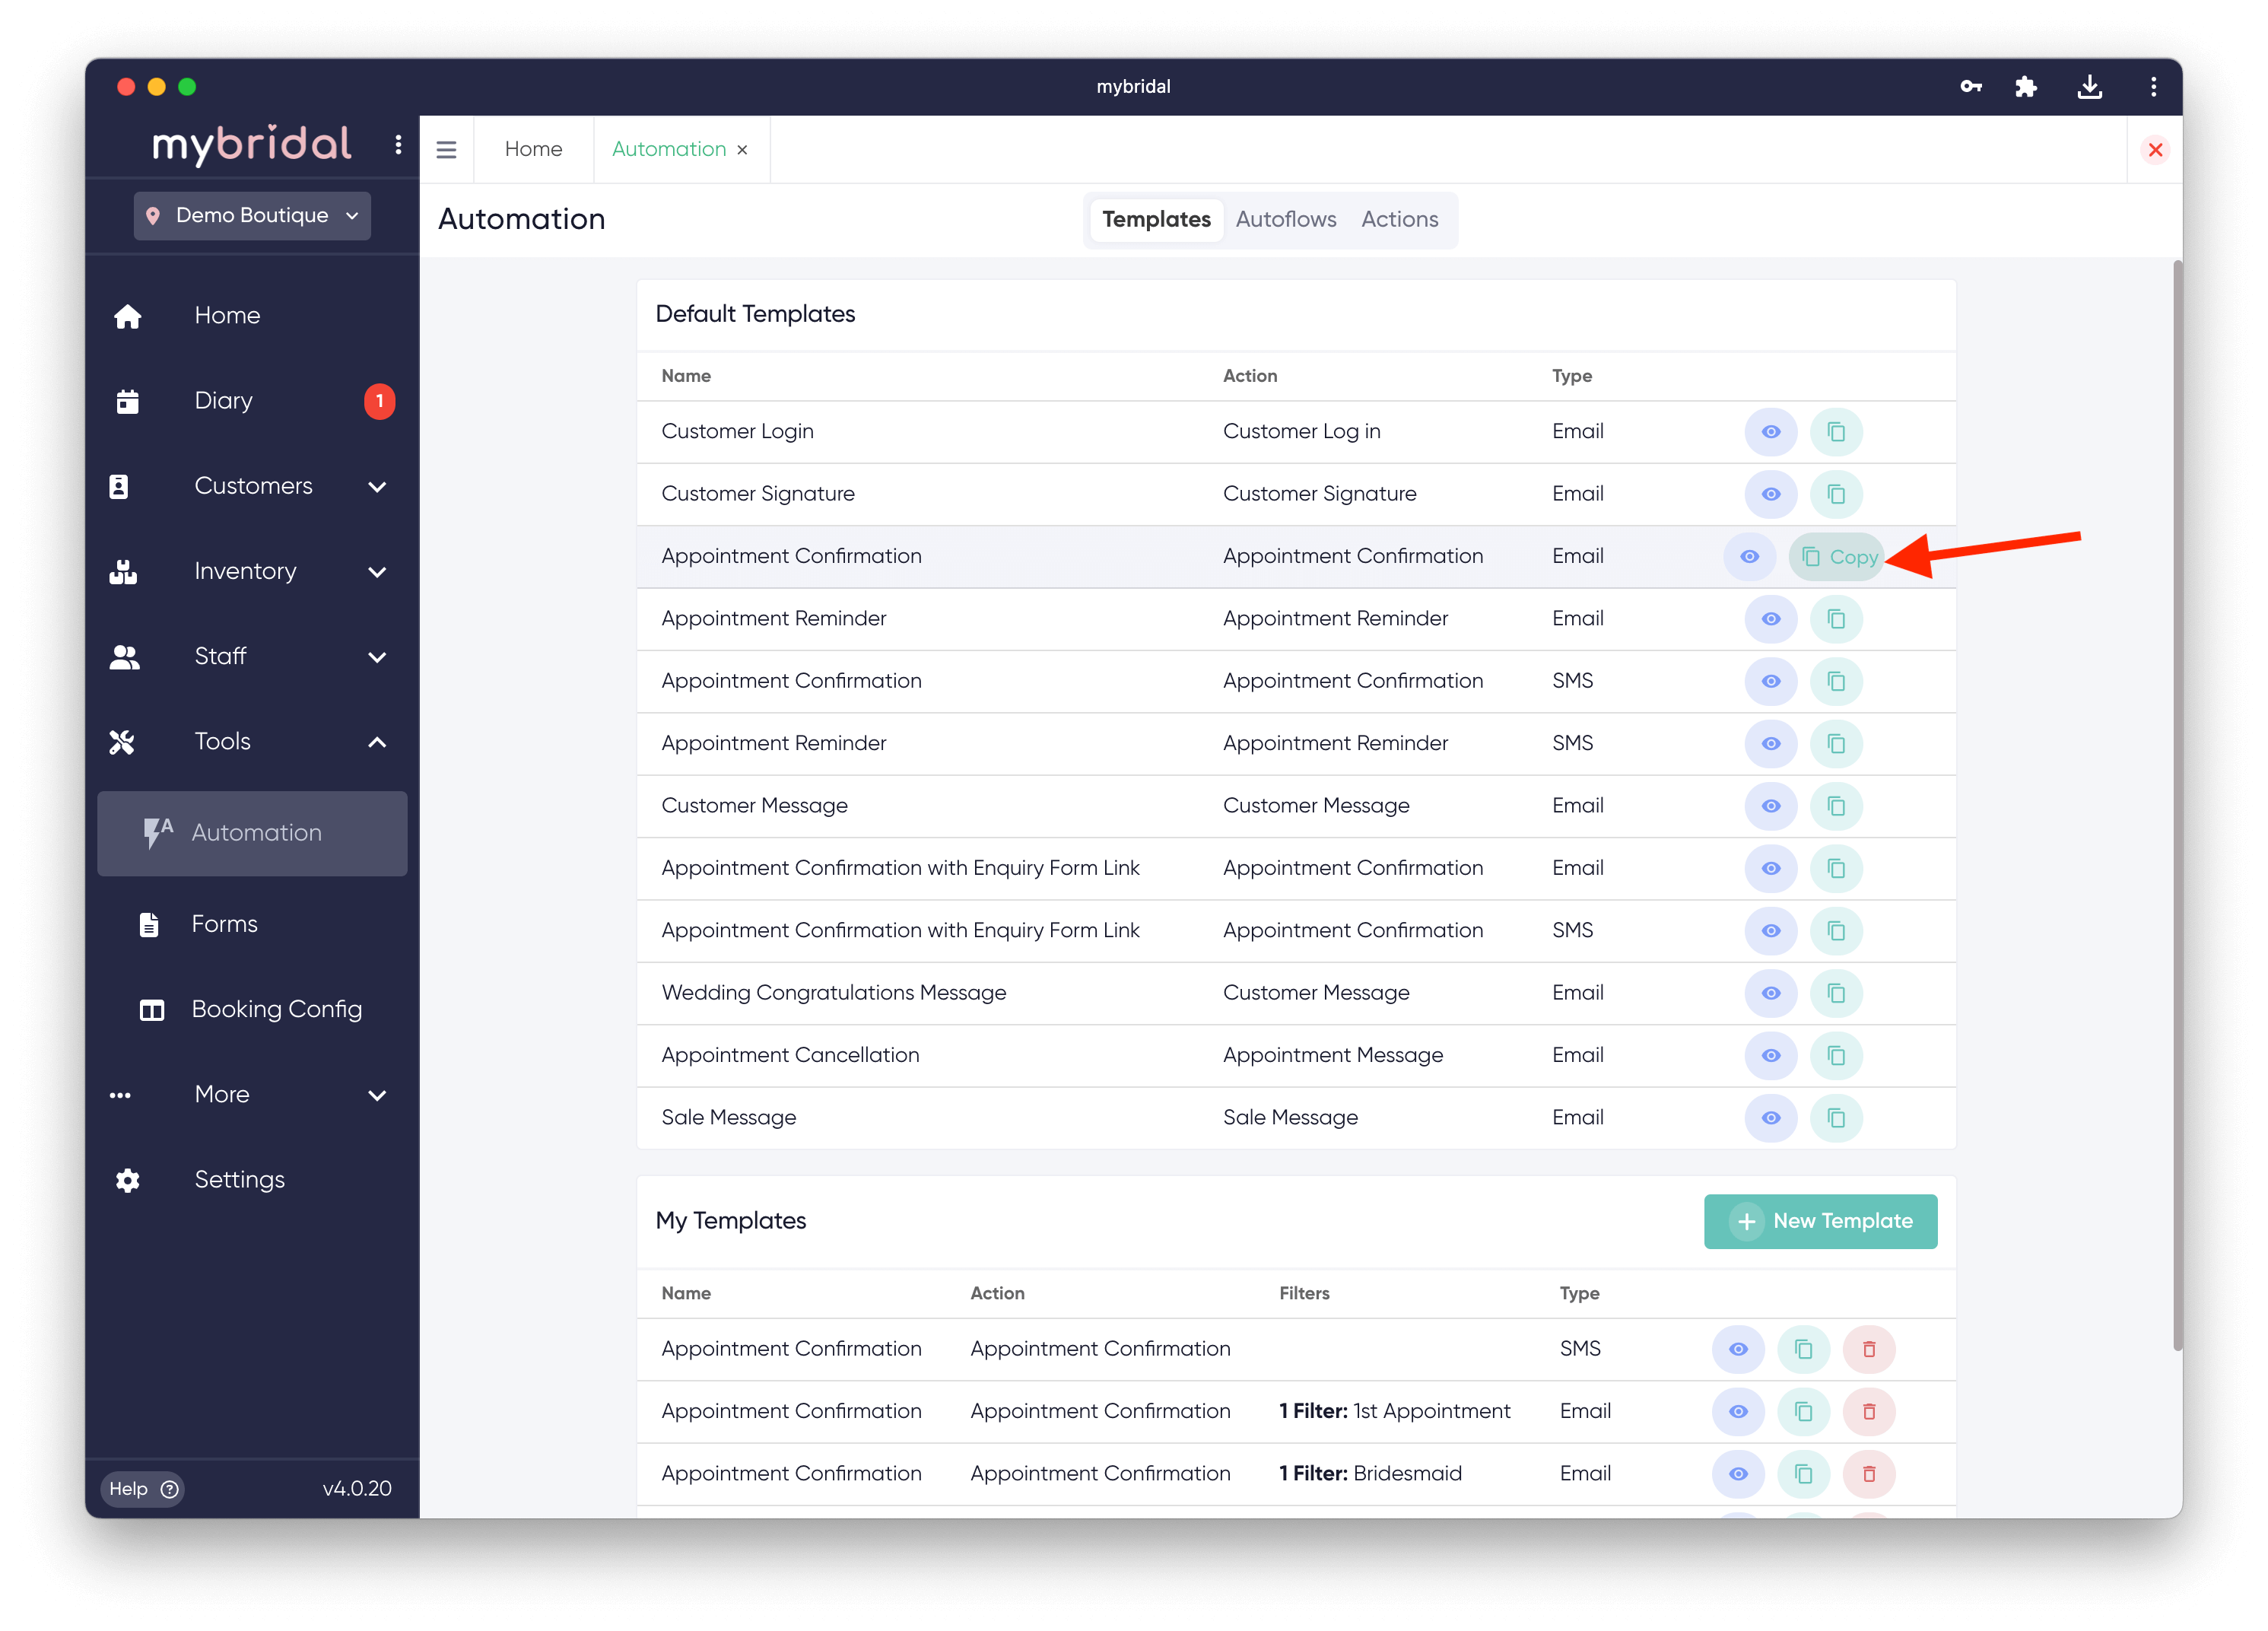
Task: Open the Forms item in sidebar
Action: pos(224,924)
